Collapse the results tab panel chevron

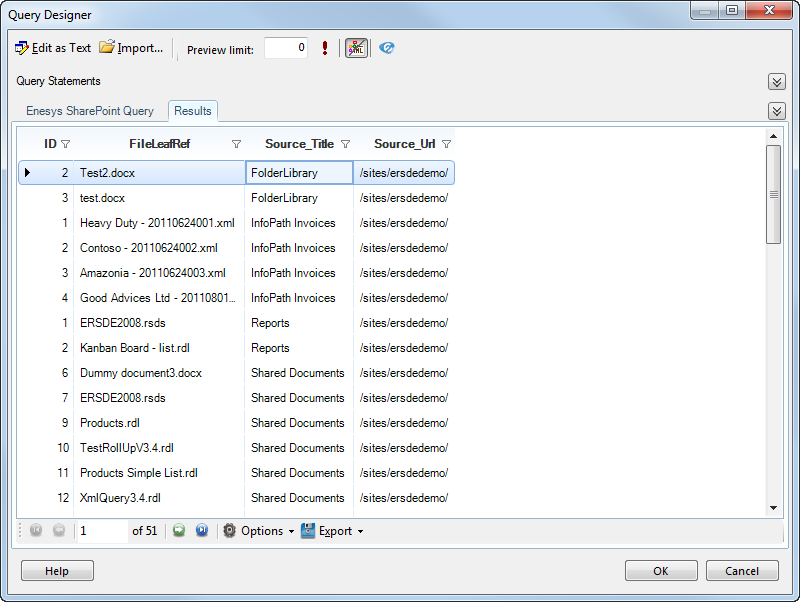pyautogui.click(x=776, y=111)
